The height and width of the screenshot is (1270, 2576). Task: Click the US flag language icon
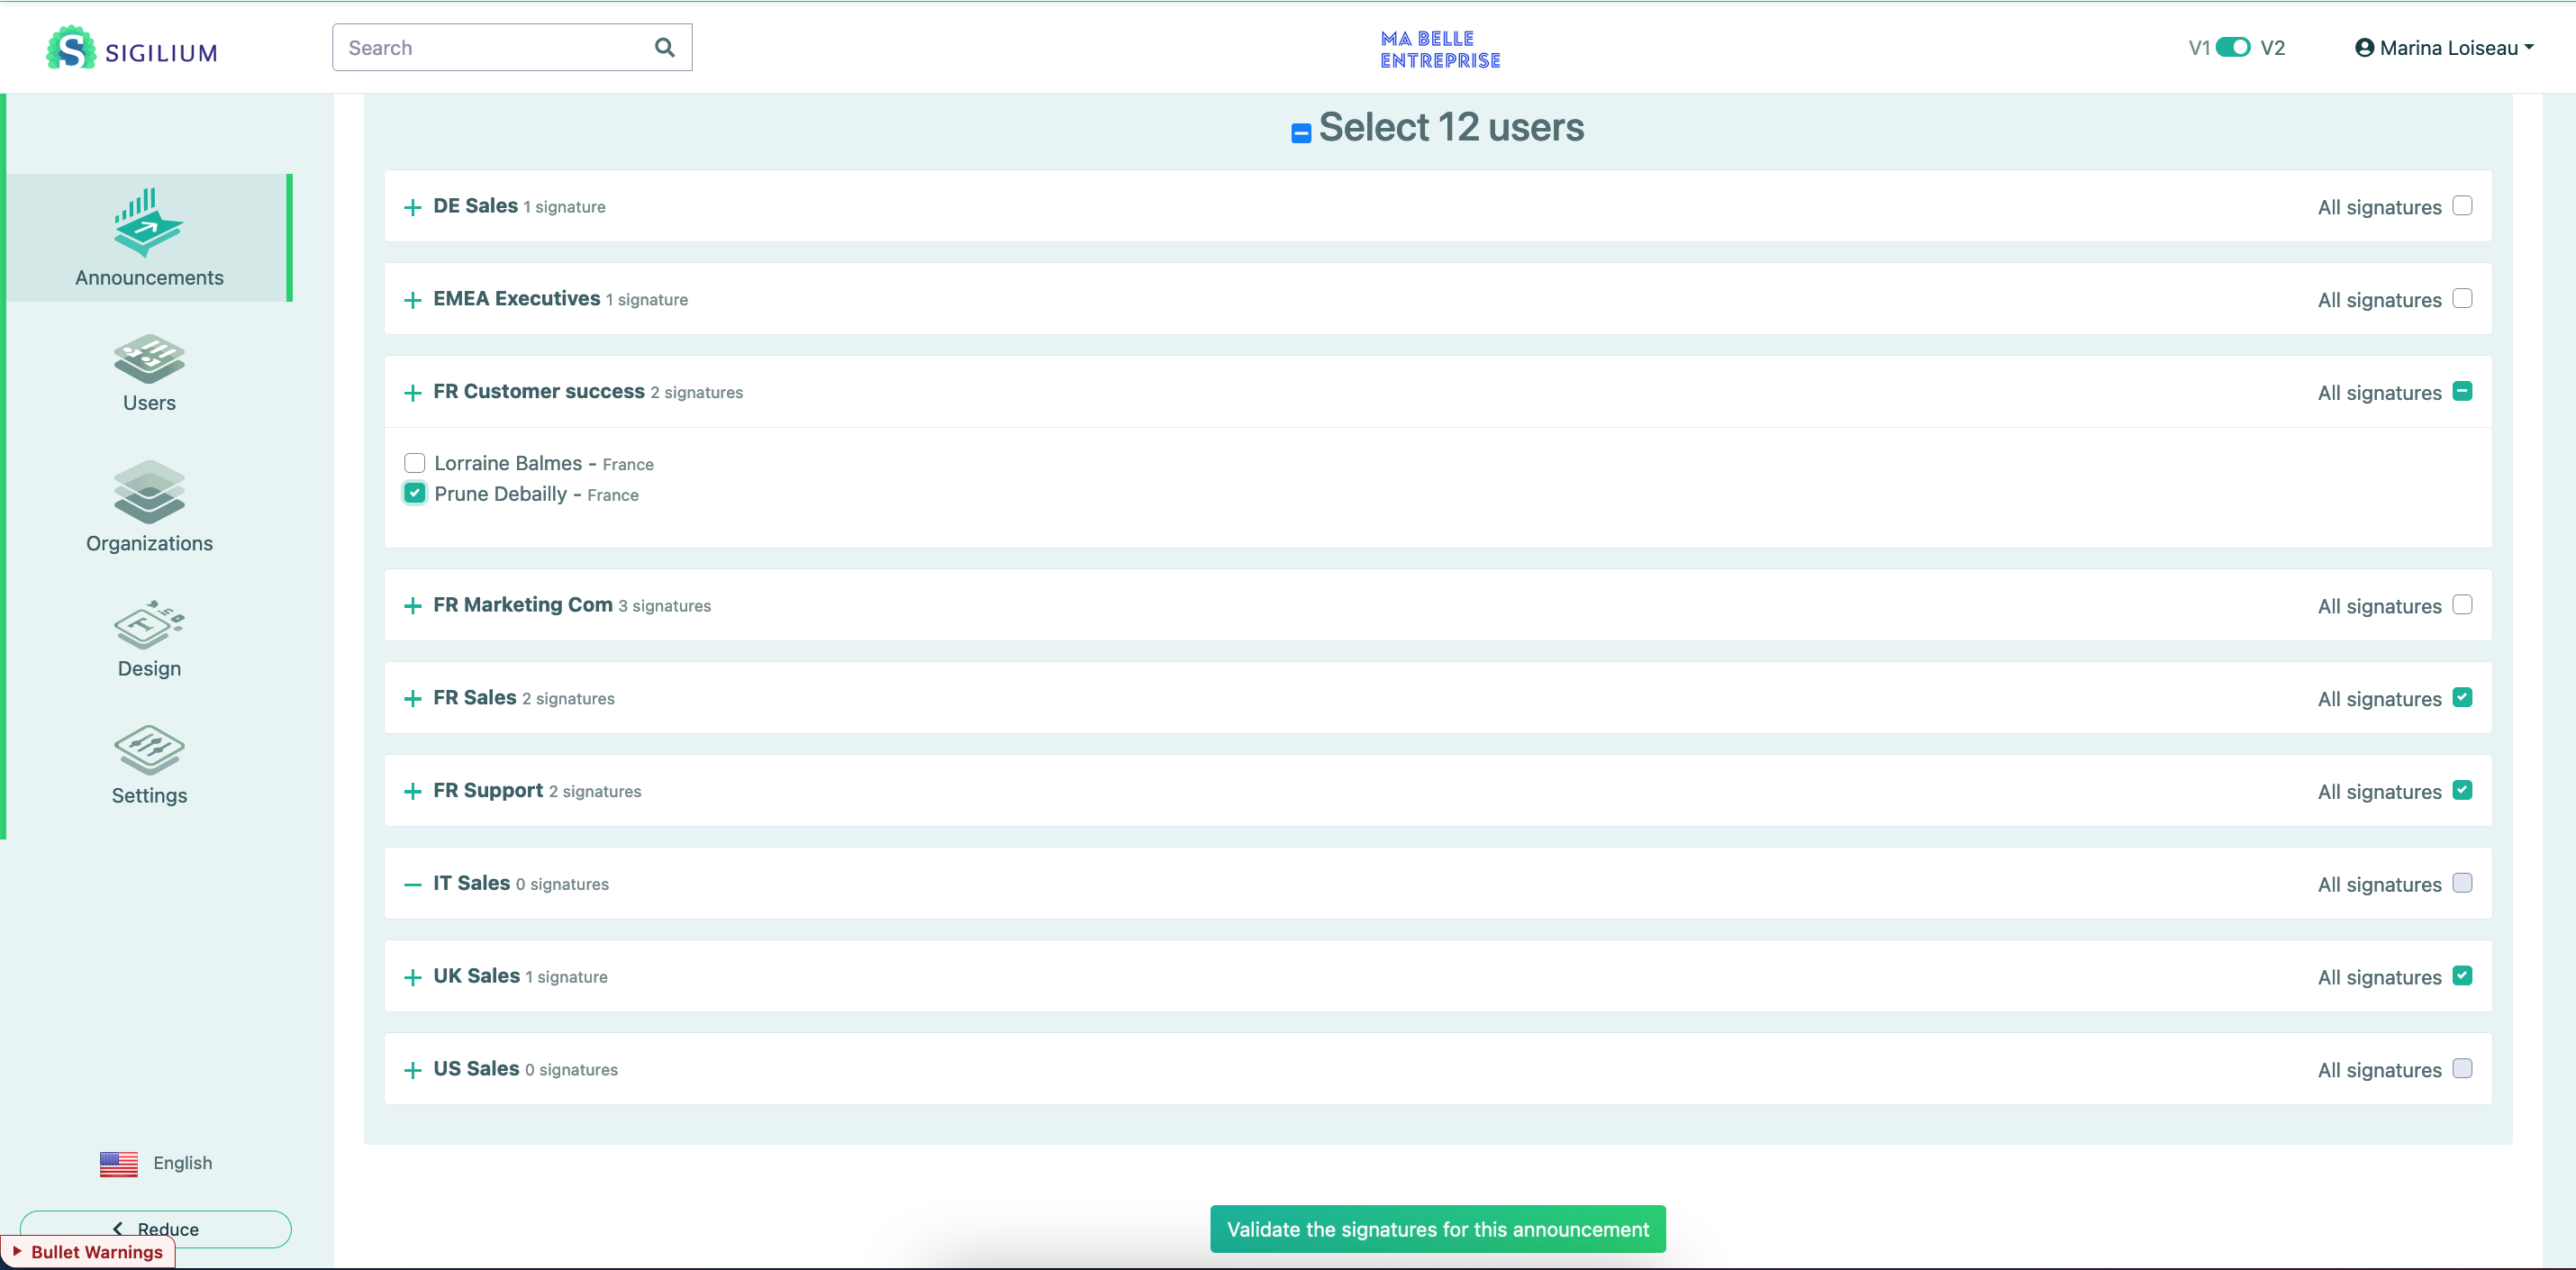pyautogui.click(x=118, y=1163)
